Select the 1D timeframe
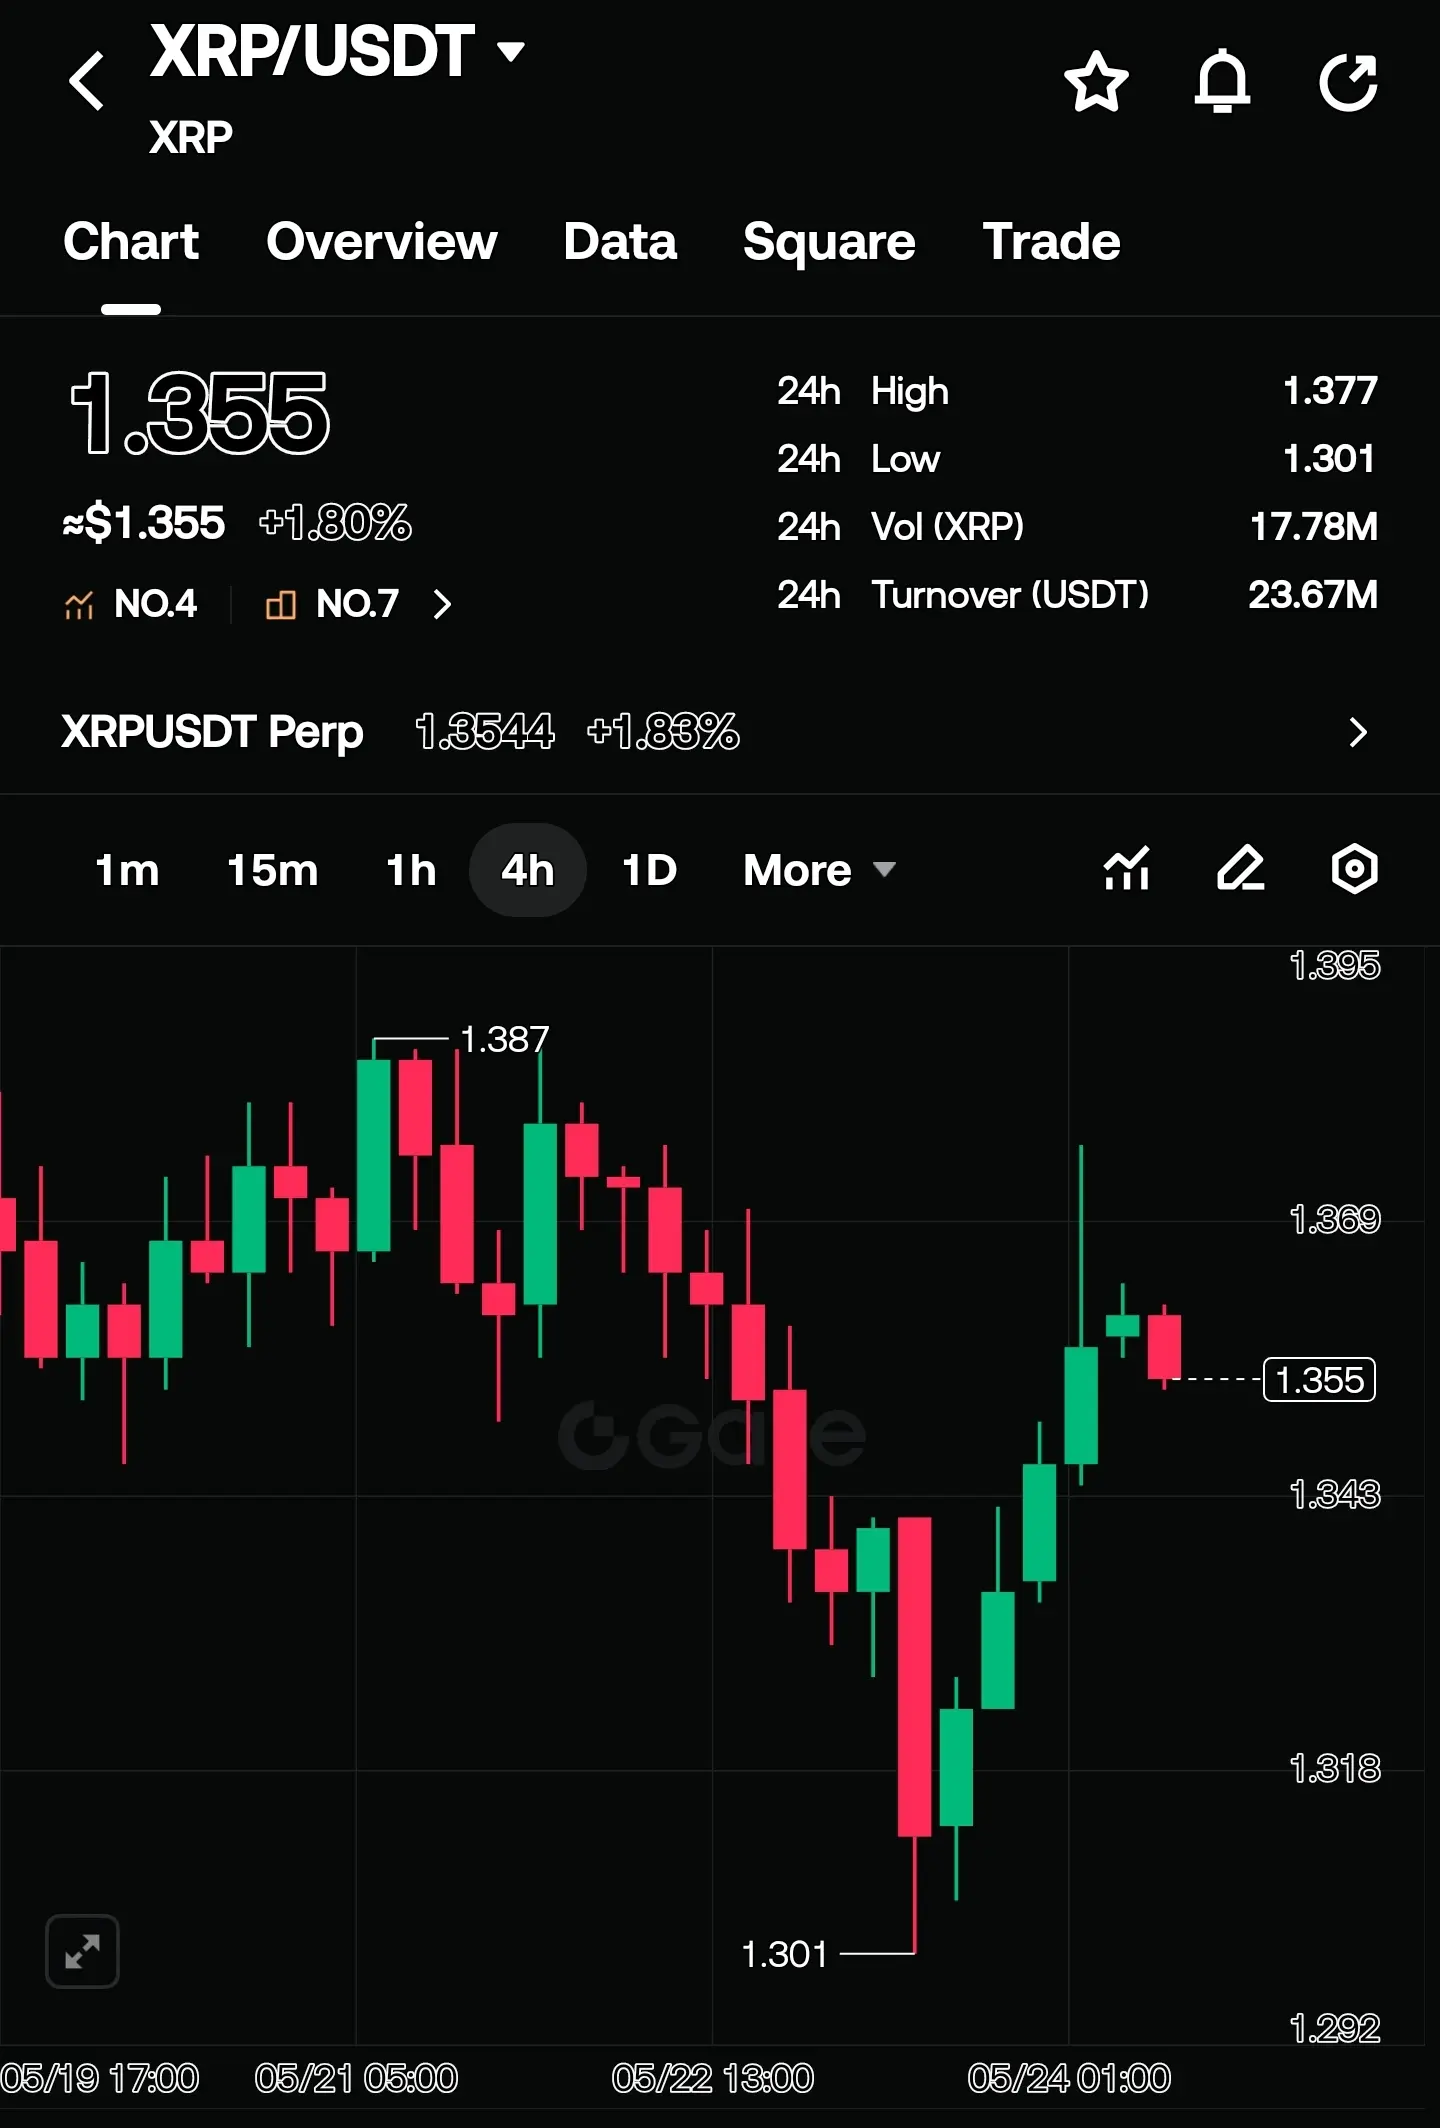The width and height of the screenshot is (1440, 2128). [649, 870]
